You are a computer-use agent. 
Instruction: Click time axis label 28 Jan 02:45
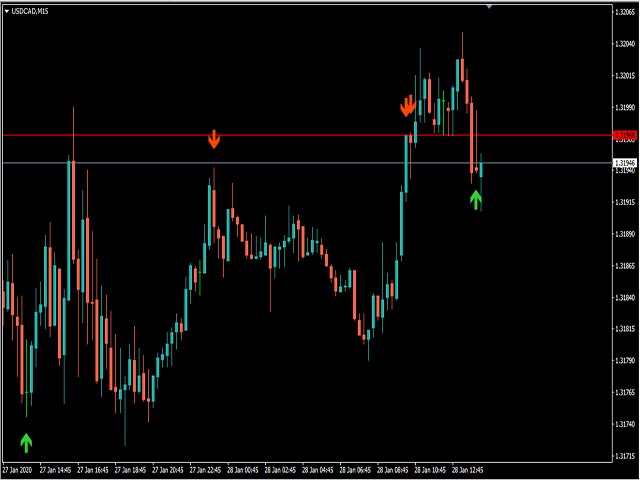point(280,470)
